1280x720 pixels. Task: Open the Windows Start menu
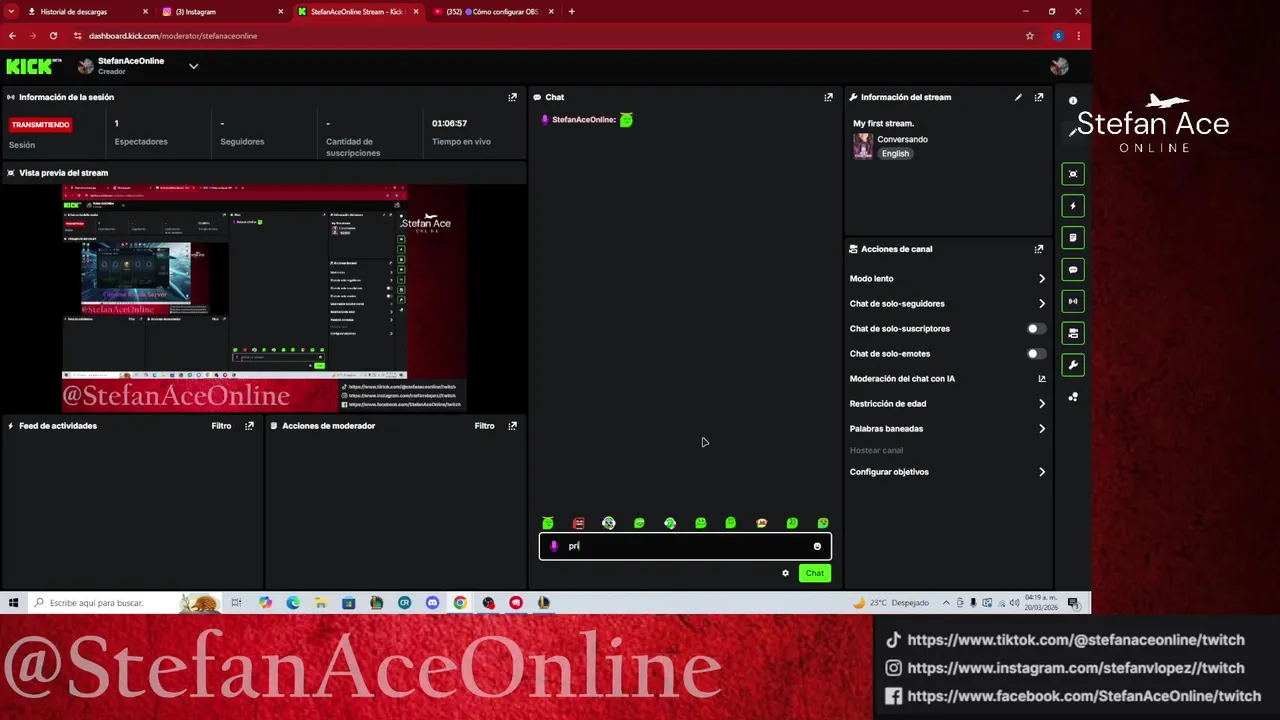13,603
